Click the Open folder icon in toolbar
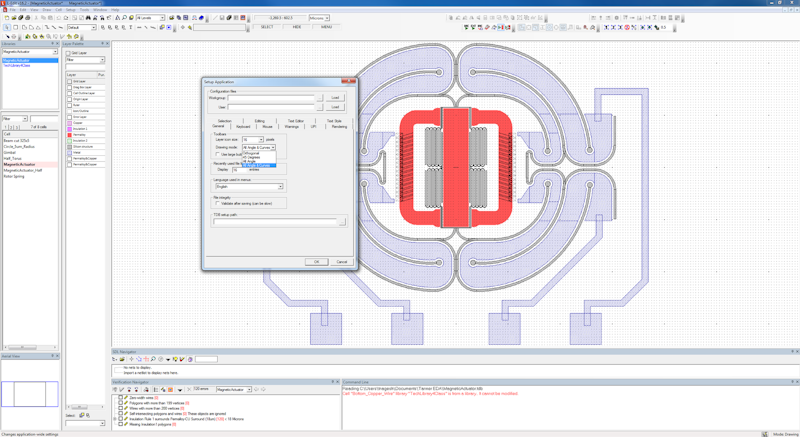This screenshot has width=800, height=437. tap(13, 18)
